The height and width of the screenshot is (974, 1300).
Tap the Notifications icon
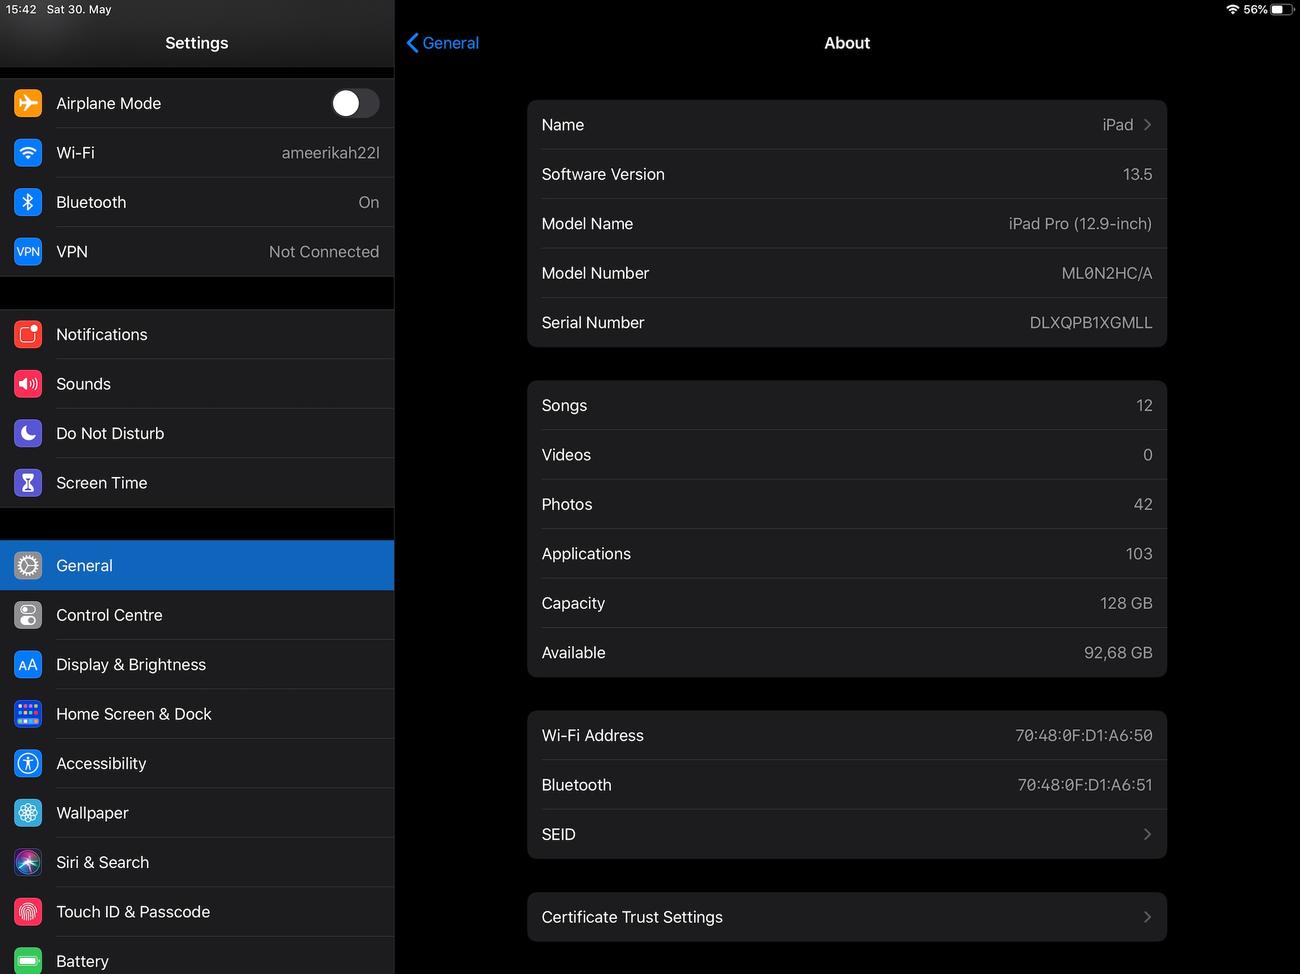pos(28,334)
